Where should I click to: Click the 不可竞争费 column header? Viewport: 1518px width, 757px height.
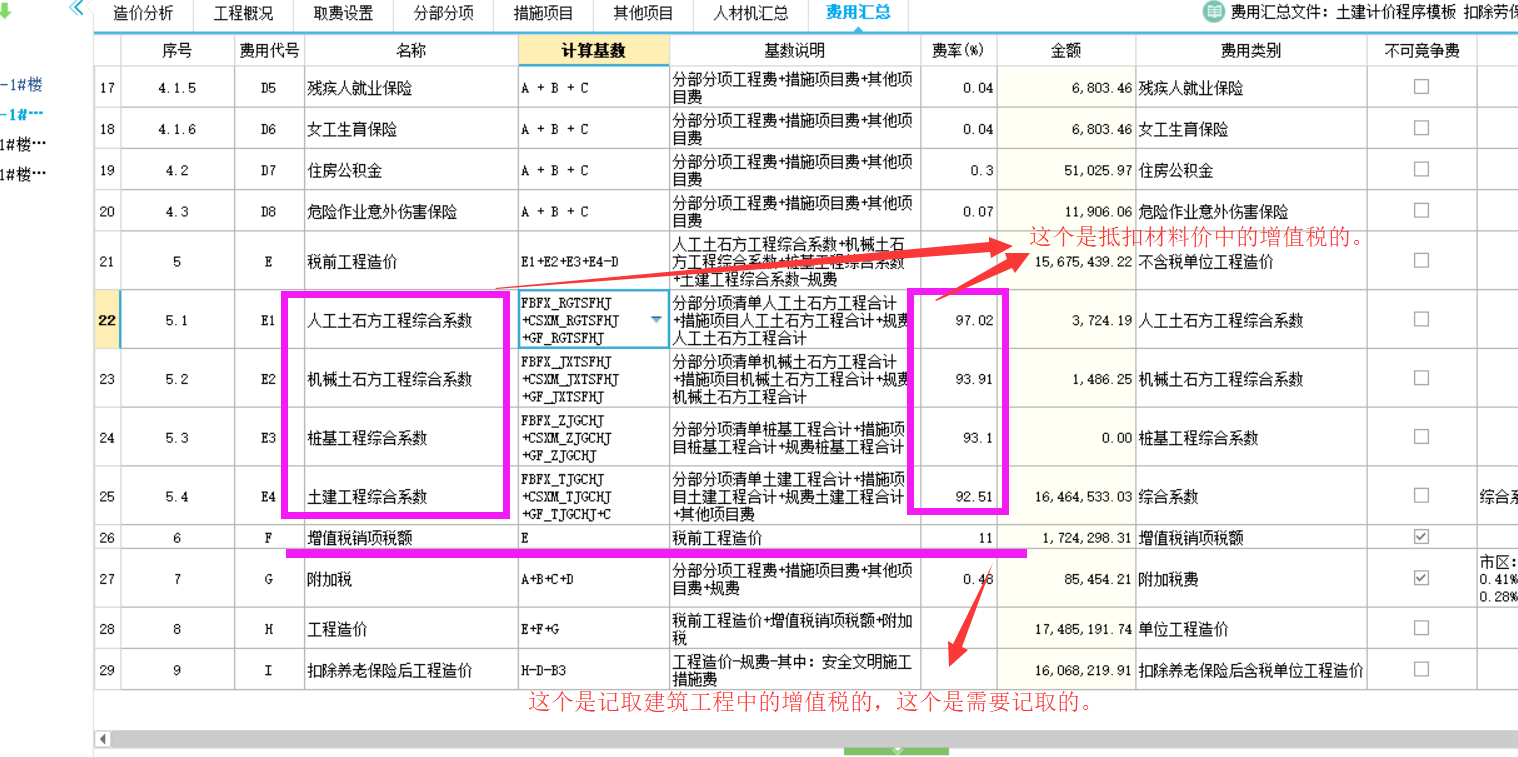(1421, 50)
